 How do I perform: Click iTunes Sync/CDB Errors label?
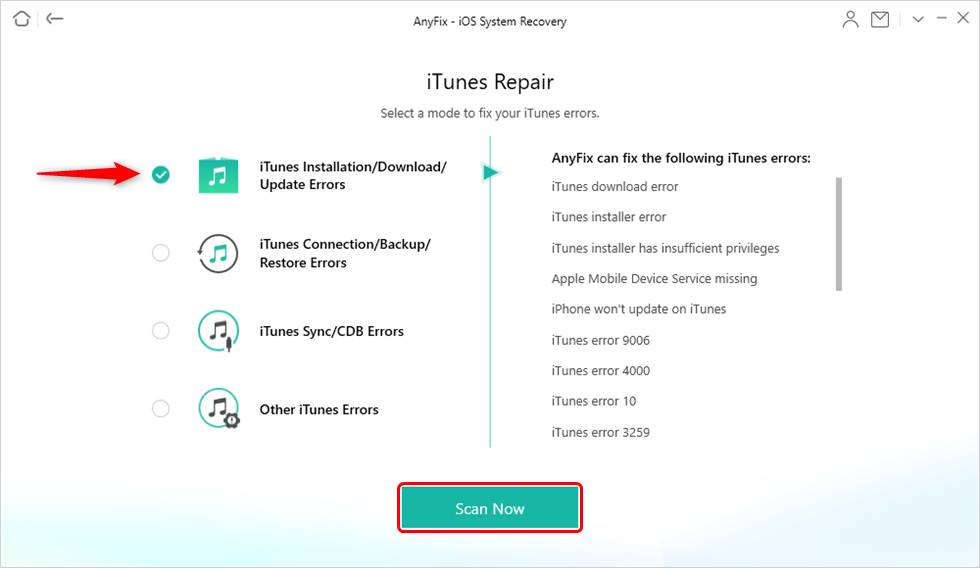coord(332,331)
